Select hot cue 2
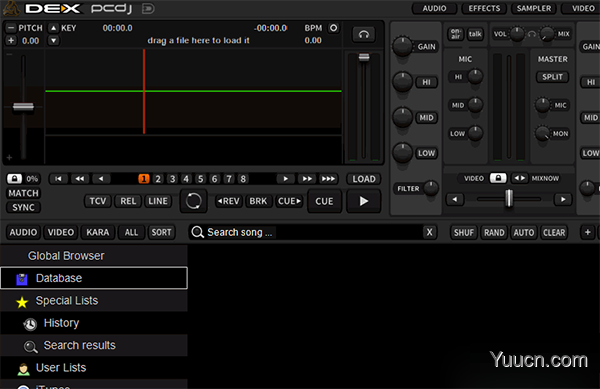Image resolution: width=600 pixels, height=389 pixels. pyautogui.click(x=158, y=179)
